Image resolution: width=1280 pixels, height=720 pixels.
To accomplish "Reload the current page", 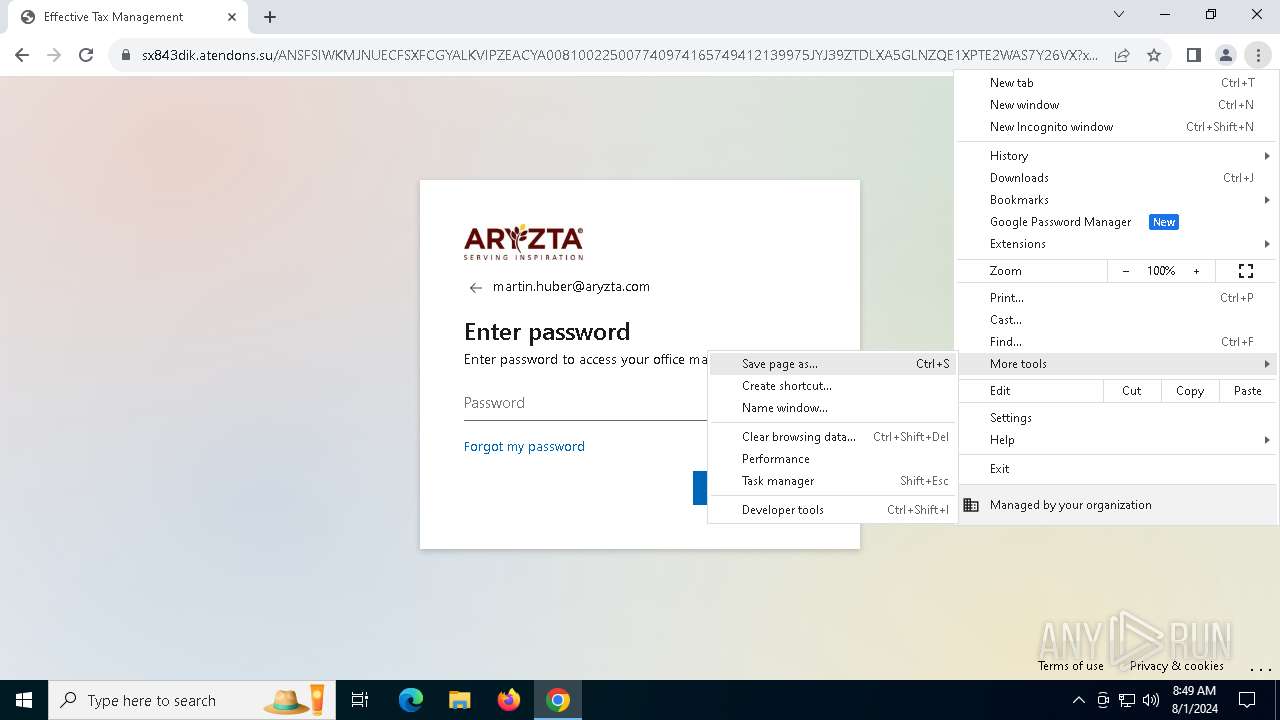I will pyautogui.click(x=86, y=55).
